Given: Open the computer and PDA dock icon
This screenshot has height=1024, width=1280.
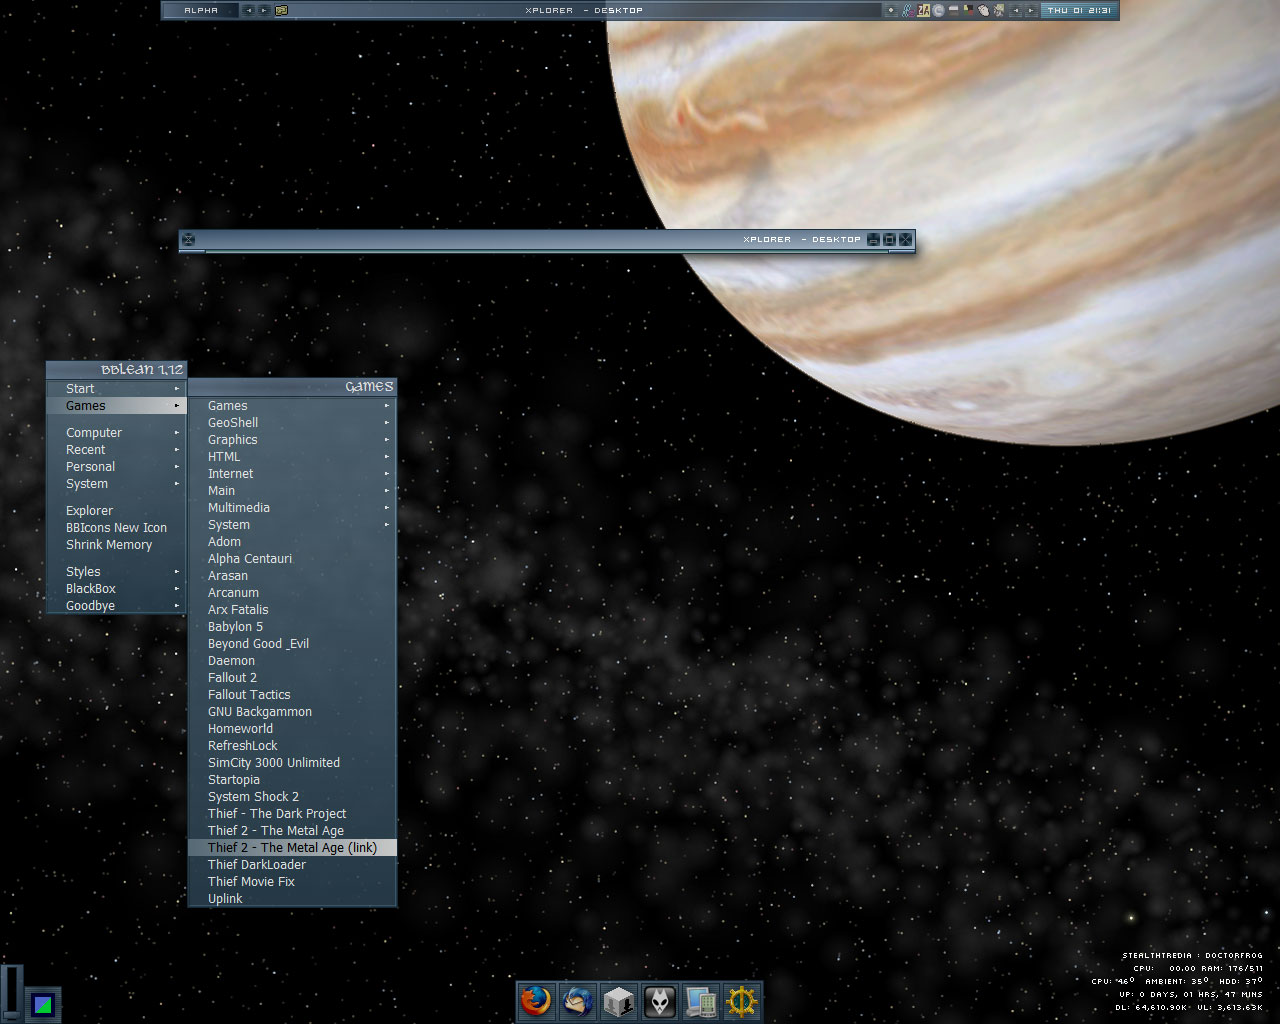Looking at the screenshot, I should click(x=700, y=1001).
